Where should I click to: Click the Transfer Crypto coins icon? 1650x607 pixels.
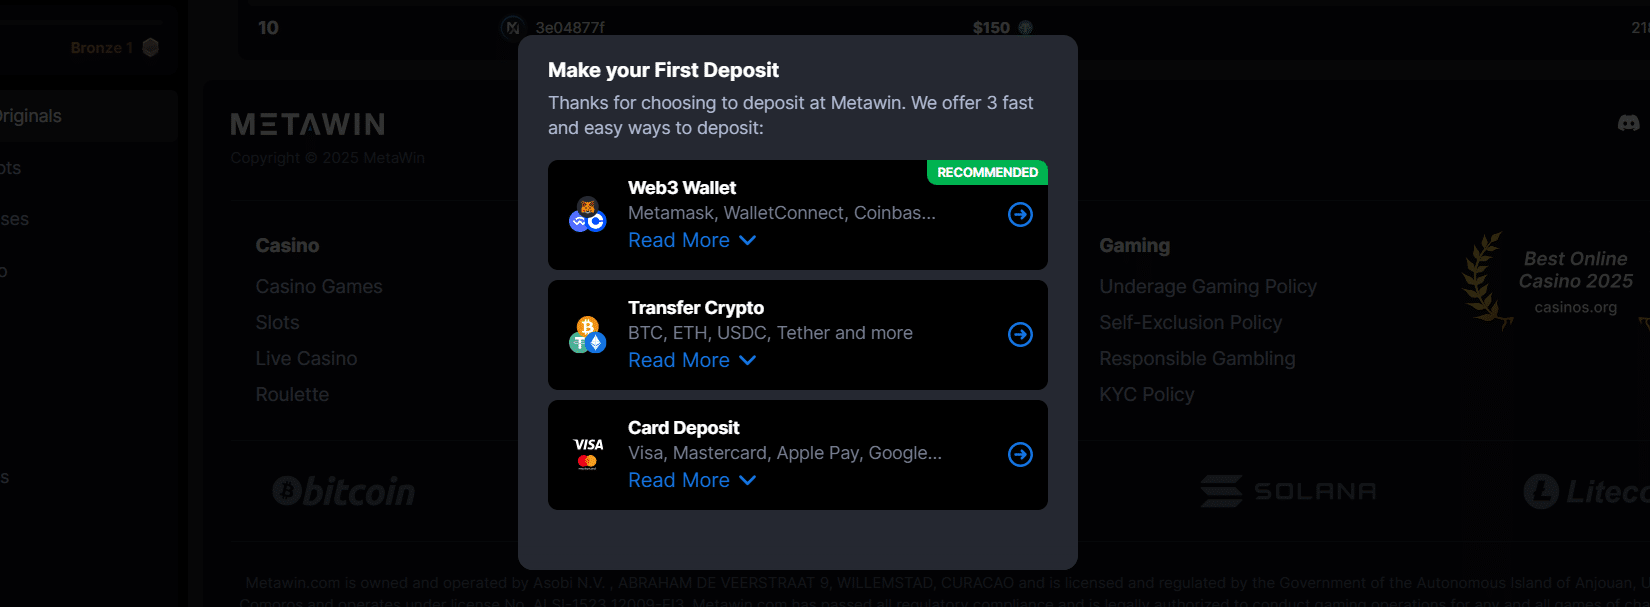(x=588, y=335)
